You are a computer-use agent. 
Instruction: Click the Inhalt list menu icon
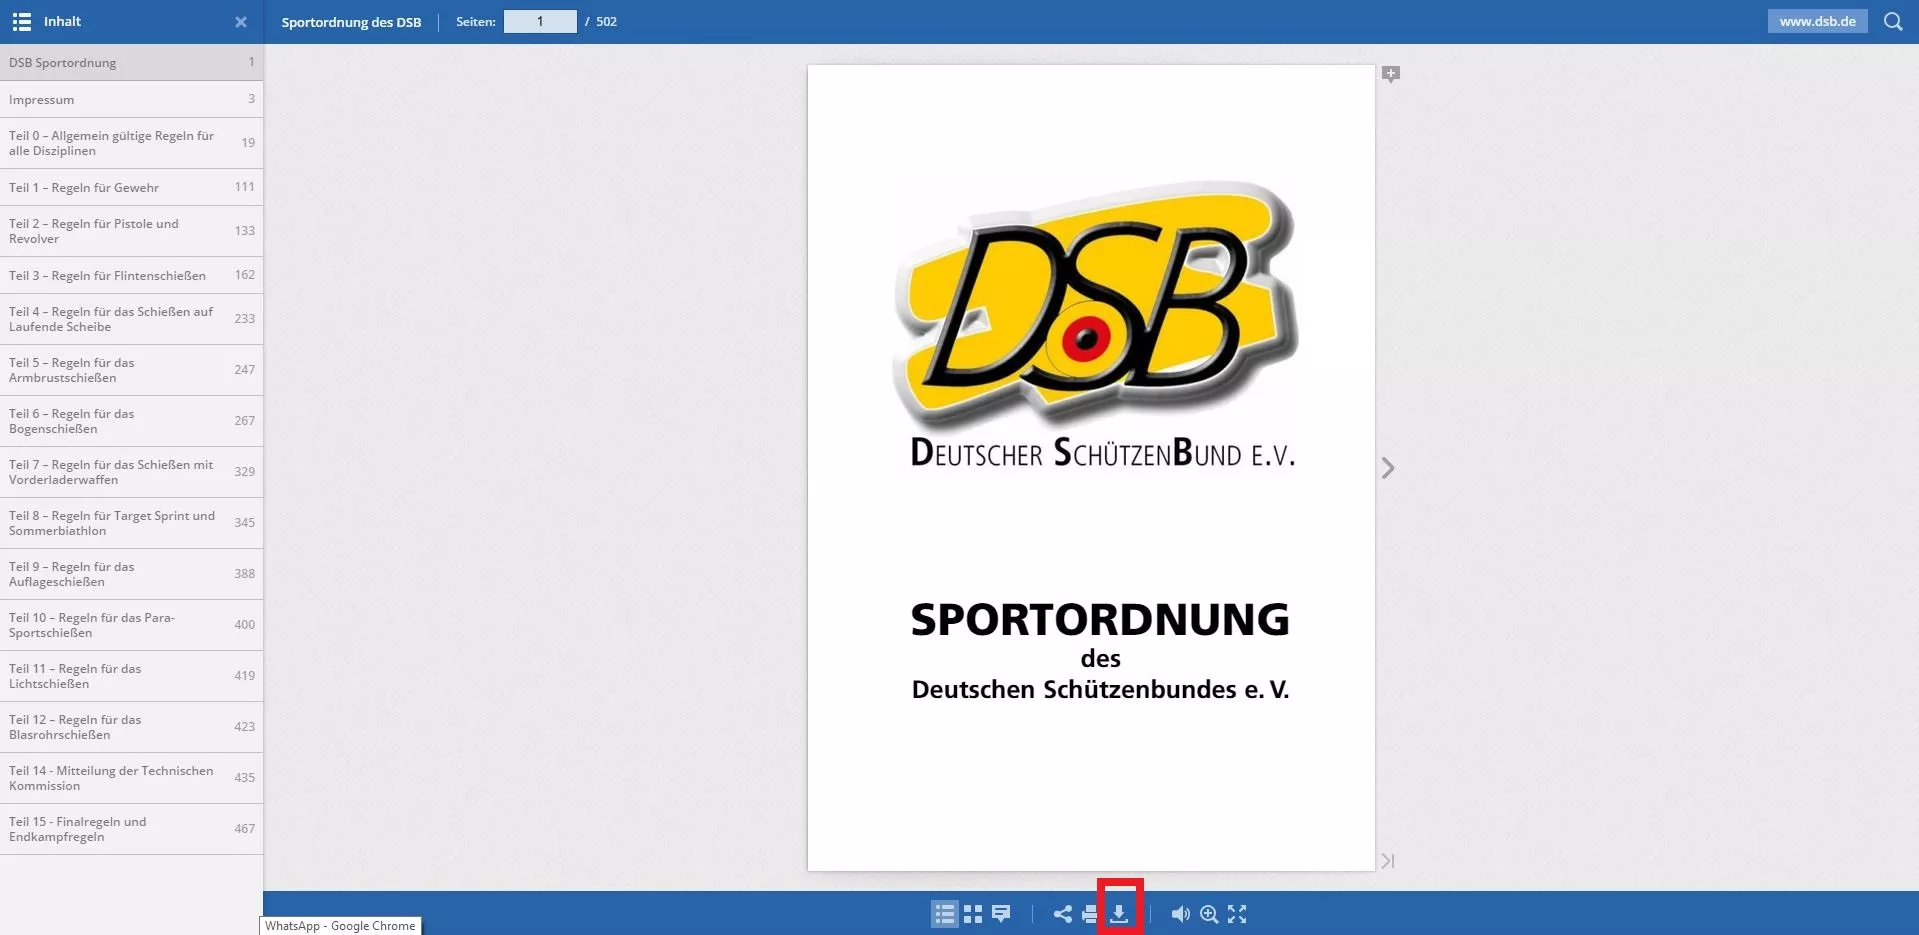21,22
